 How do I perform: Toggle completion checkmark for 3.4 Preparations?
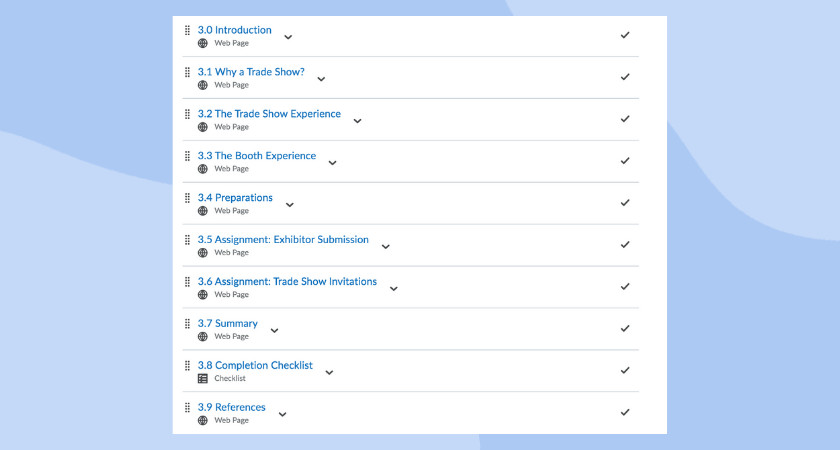coord(625,203)
